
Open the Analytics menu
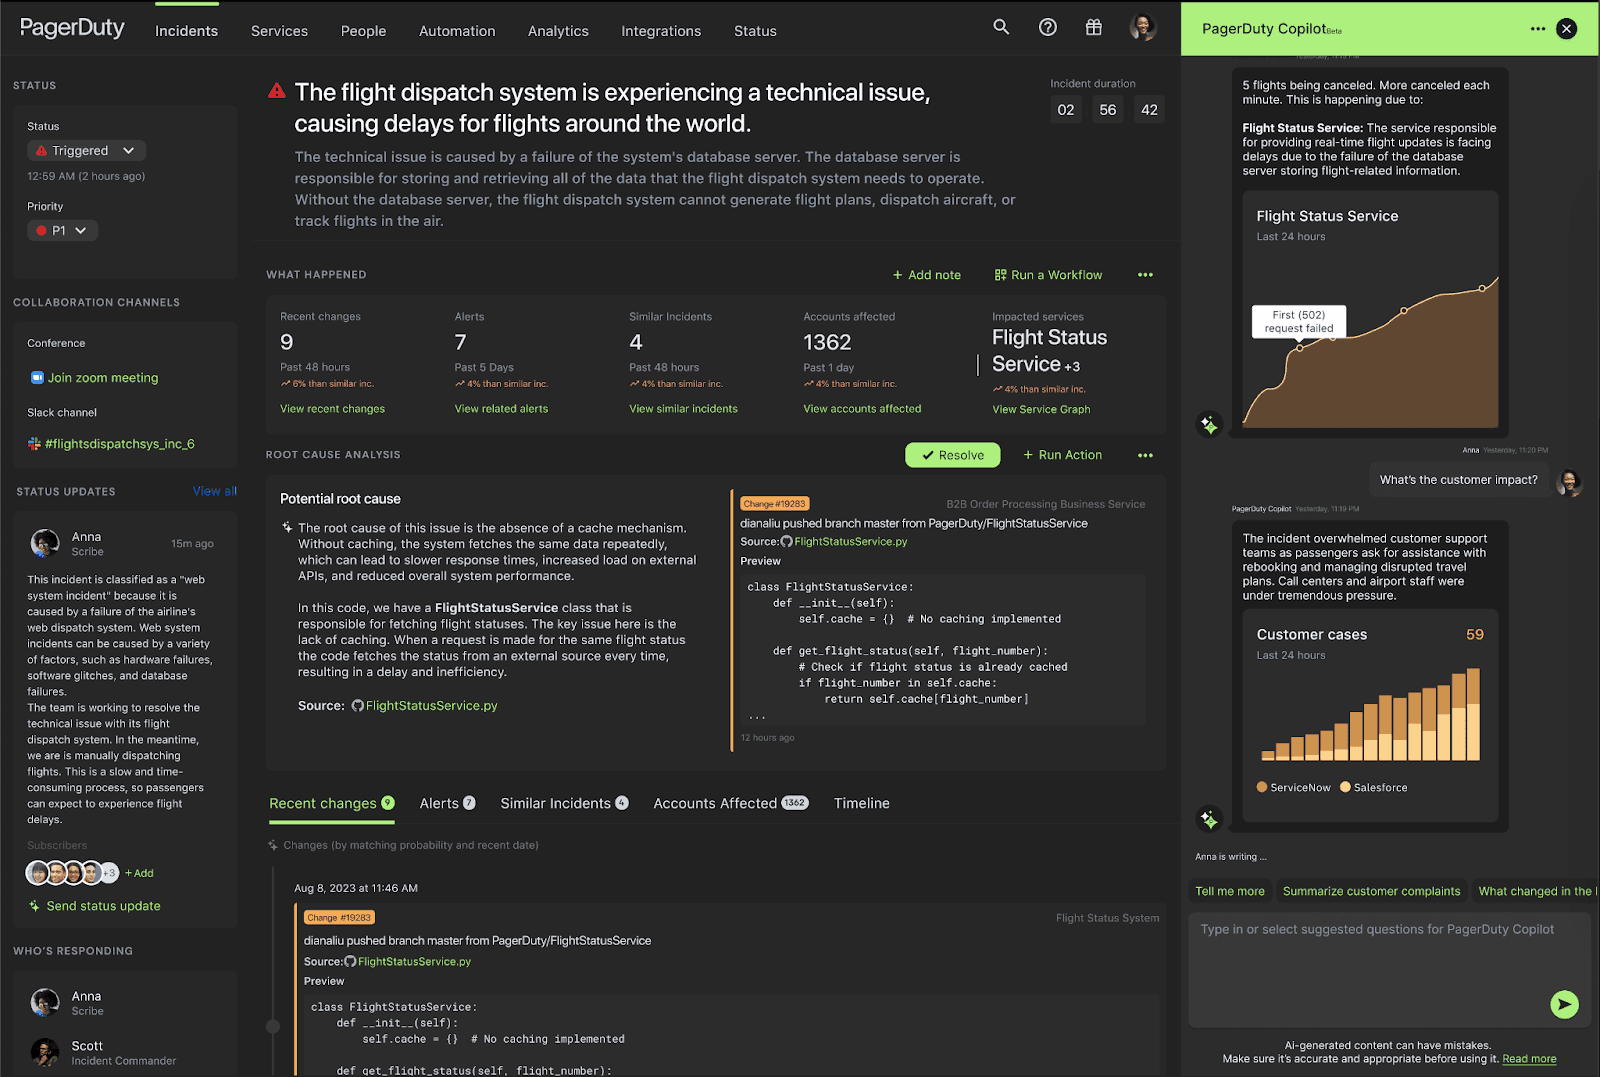coord(558,31)
